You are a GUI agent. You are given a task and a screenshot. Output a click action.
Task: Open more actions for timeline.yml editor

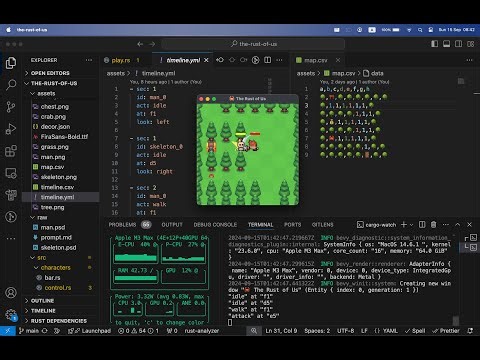(279, 60)
